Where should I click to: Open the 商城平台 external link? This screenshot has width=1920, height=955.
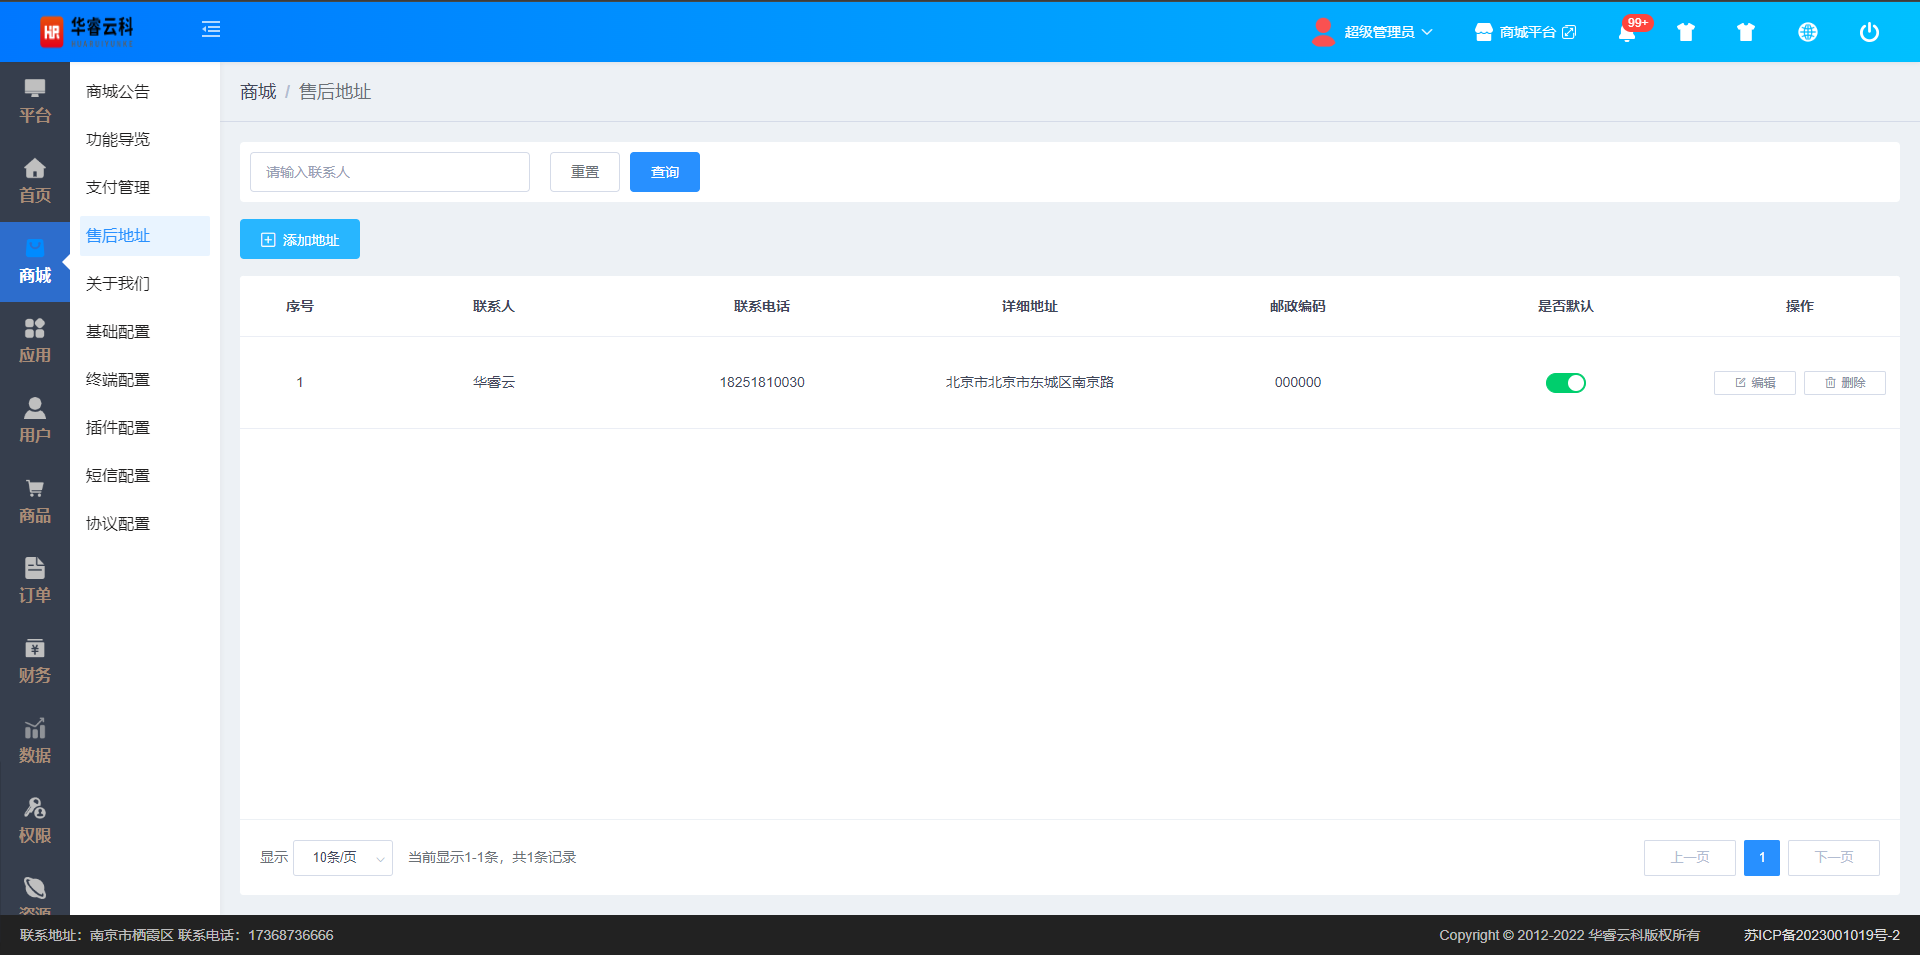(x=1526, y=32)
